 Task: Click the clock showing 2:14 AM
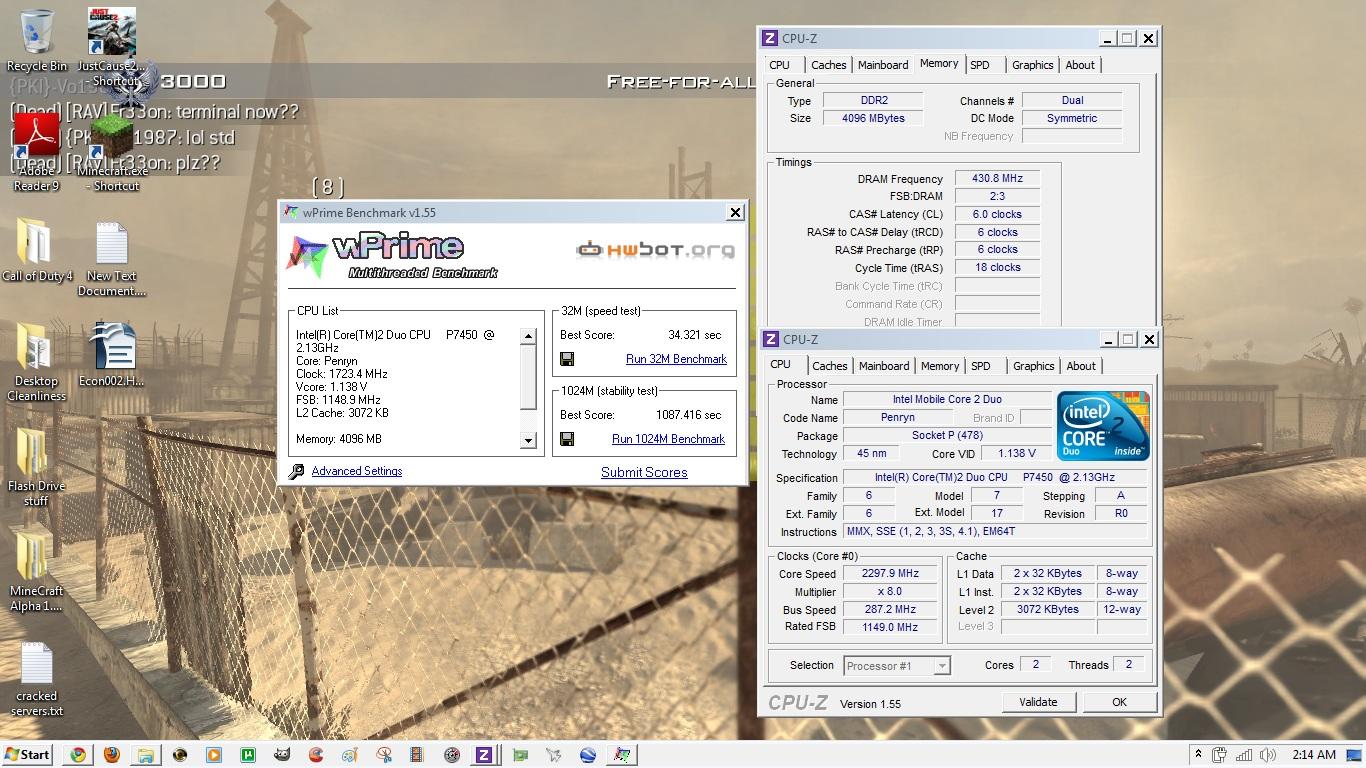pyautogui.click(x=1314, y=755)
